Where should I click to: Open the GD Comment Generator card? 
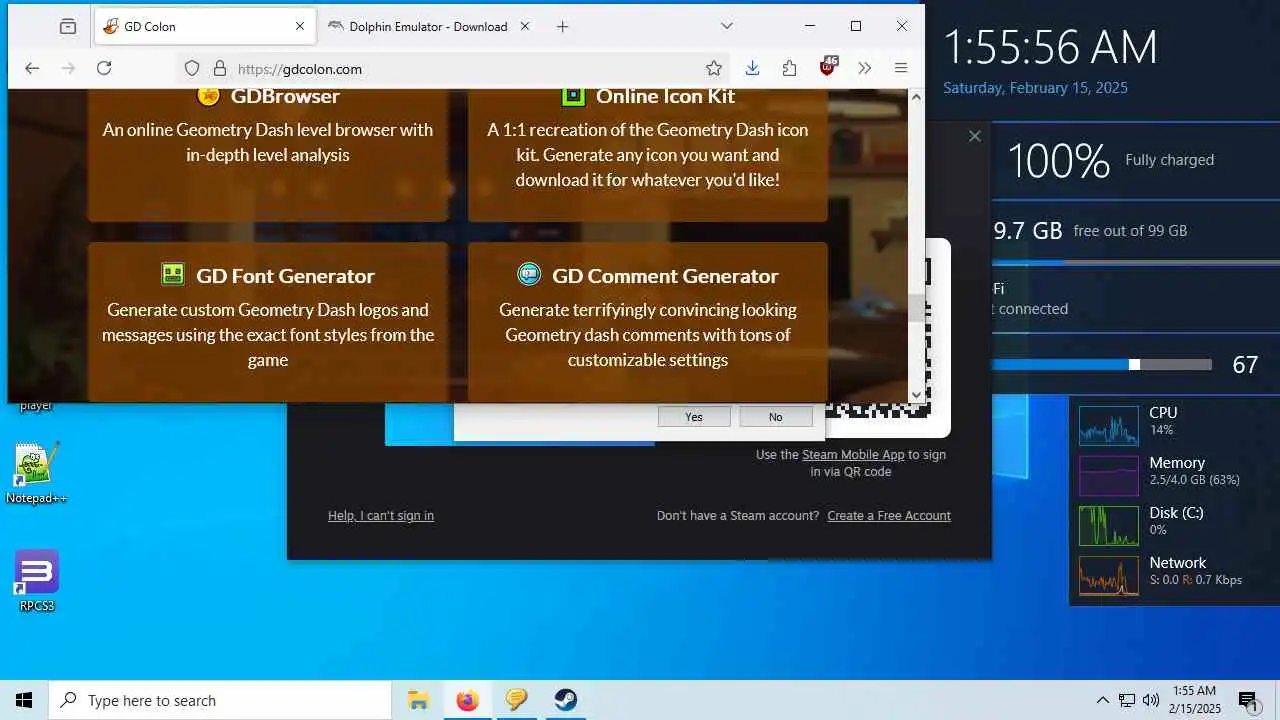pyautogui.click(x=648, y=322)
